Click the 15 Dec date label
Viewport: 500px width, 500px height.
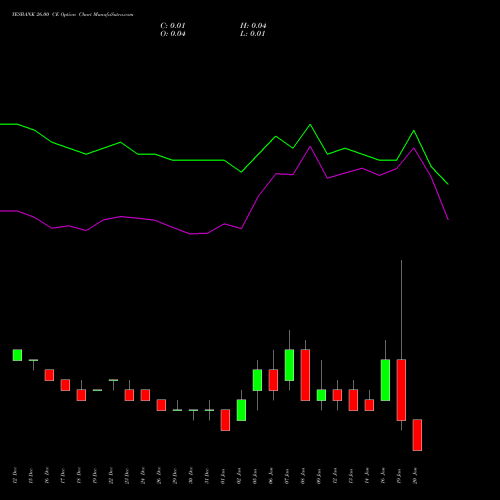(x=31, y=476)
